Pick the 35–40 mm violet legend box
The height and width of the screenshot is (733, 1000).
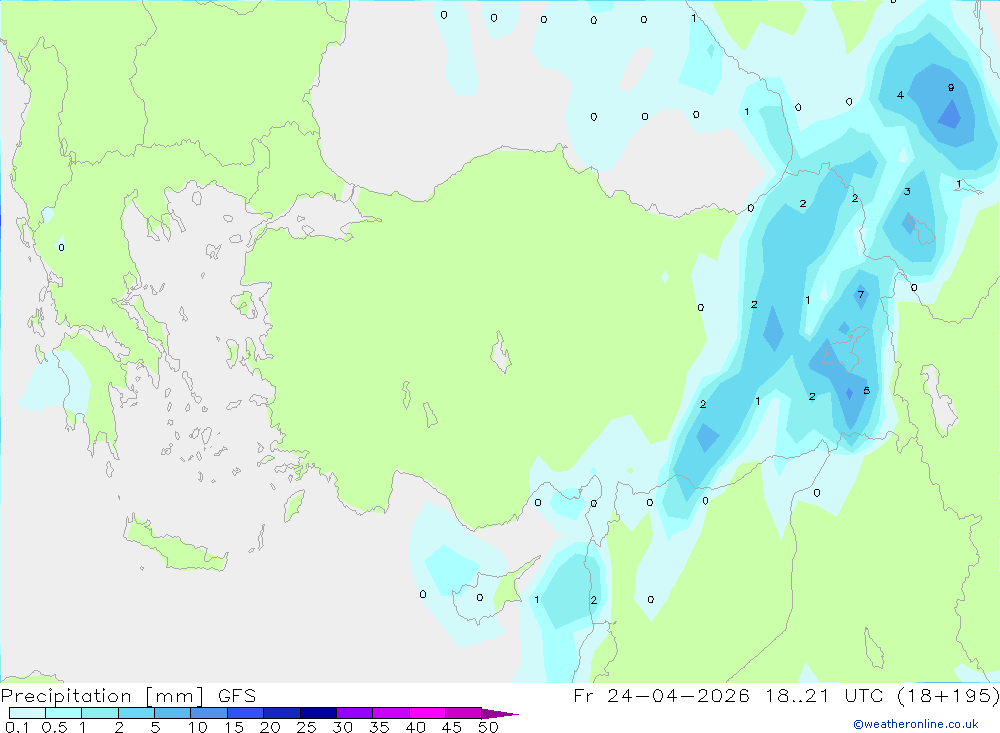[391, 713]
